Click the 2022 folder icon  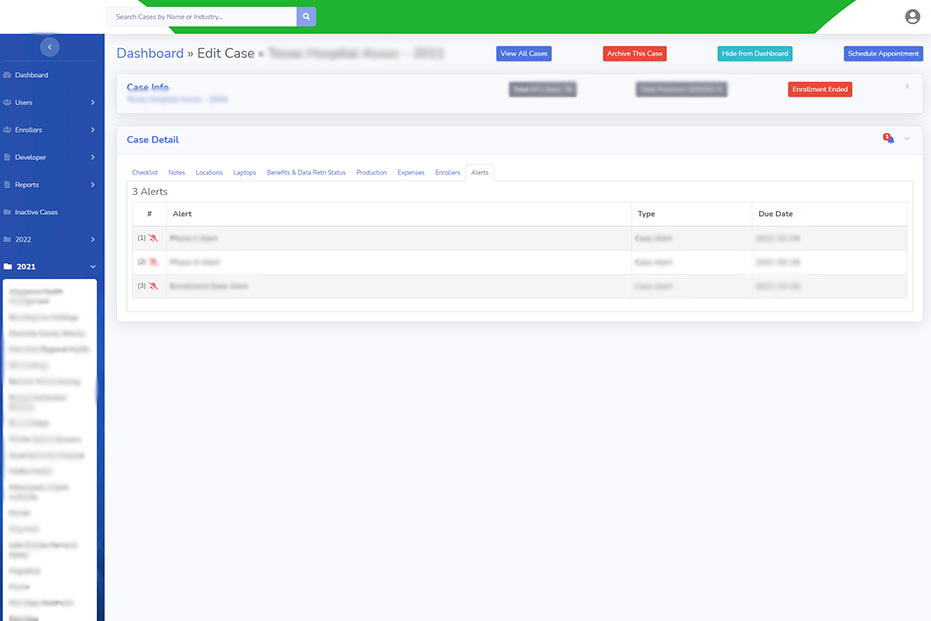click(x=7, y=239)
